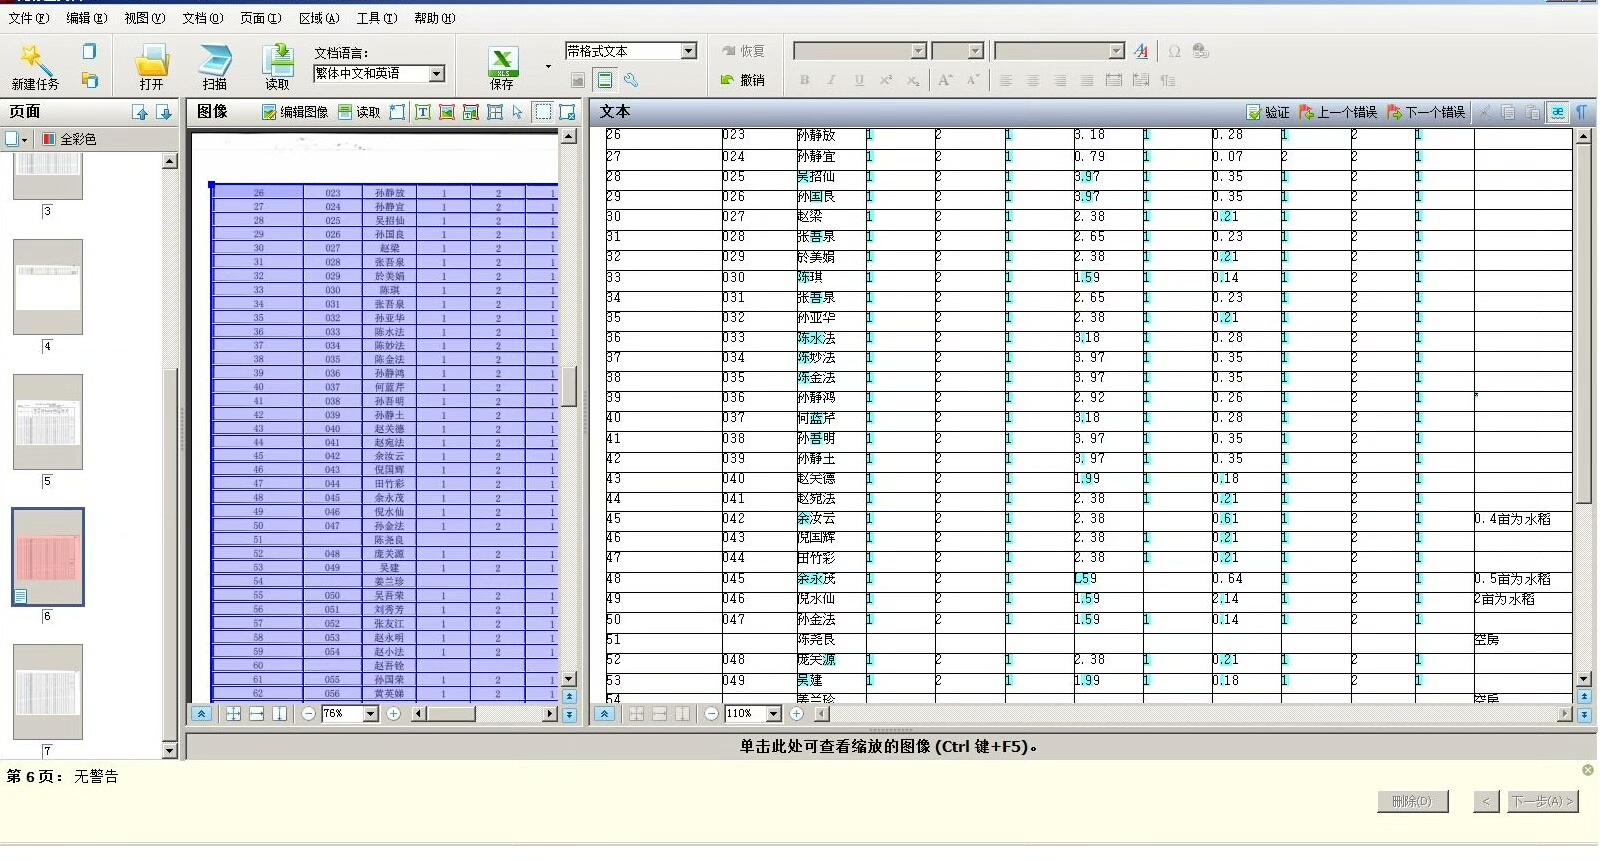Jump to next error (下一个错误)

click(1426, 112)
